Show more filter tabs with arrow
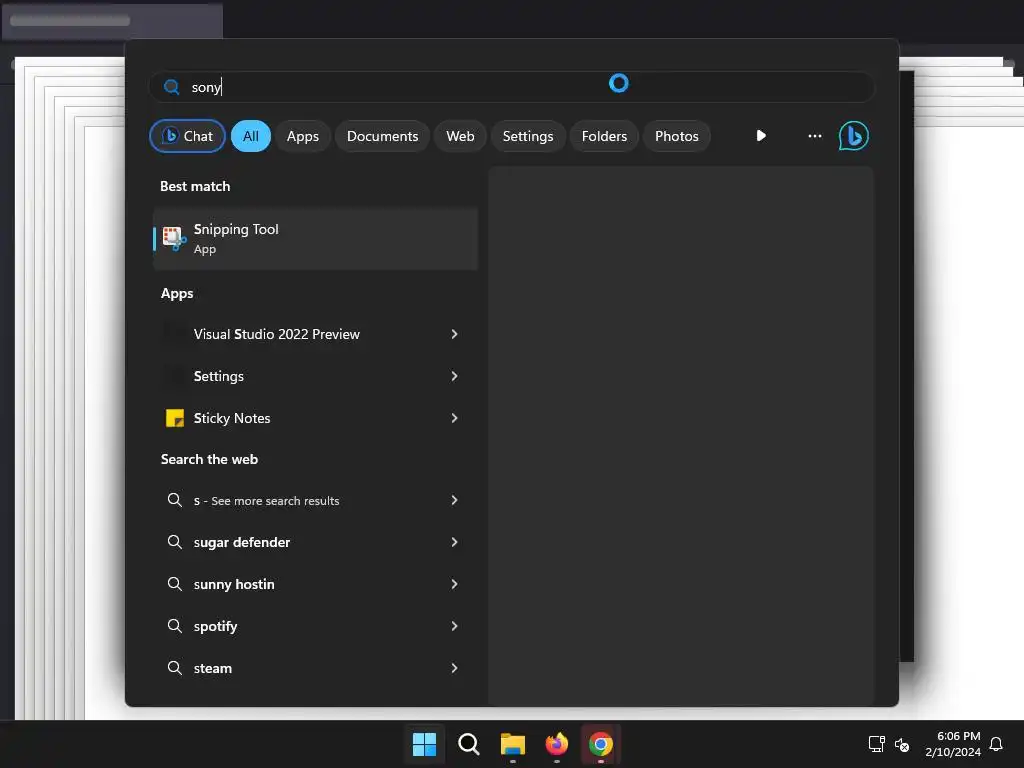 [761, 136]
